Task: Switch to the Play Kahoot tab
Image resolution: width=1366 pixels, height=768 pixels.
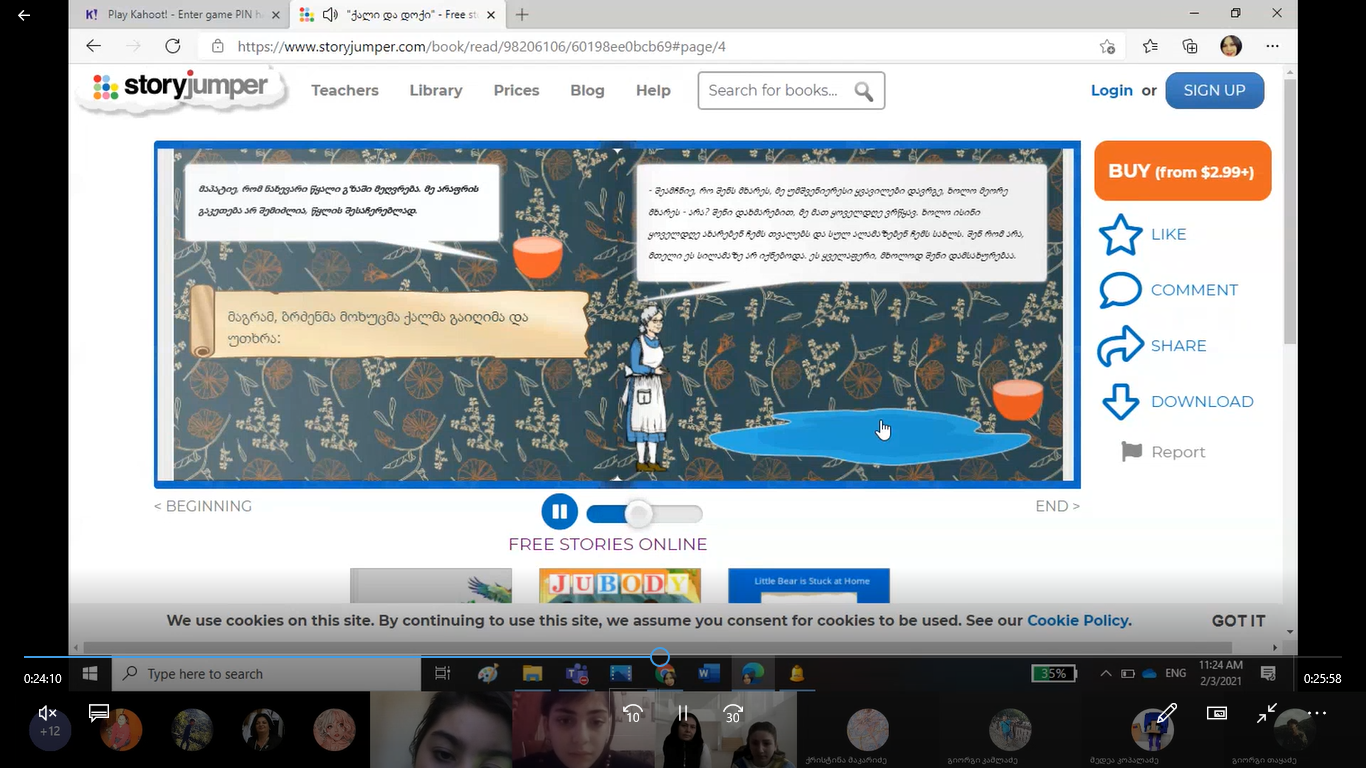Action: pyautogui.click(x=180, y=15)
